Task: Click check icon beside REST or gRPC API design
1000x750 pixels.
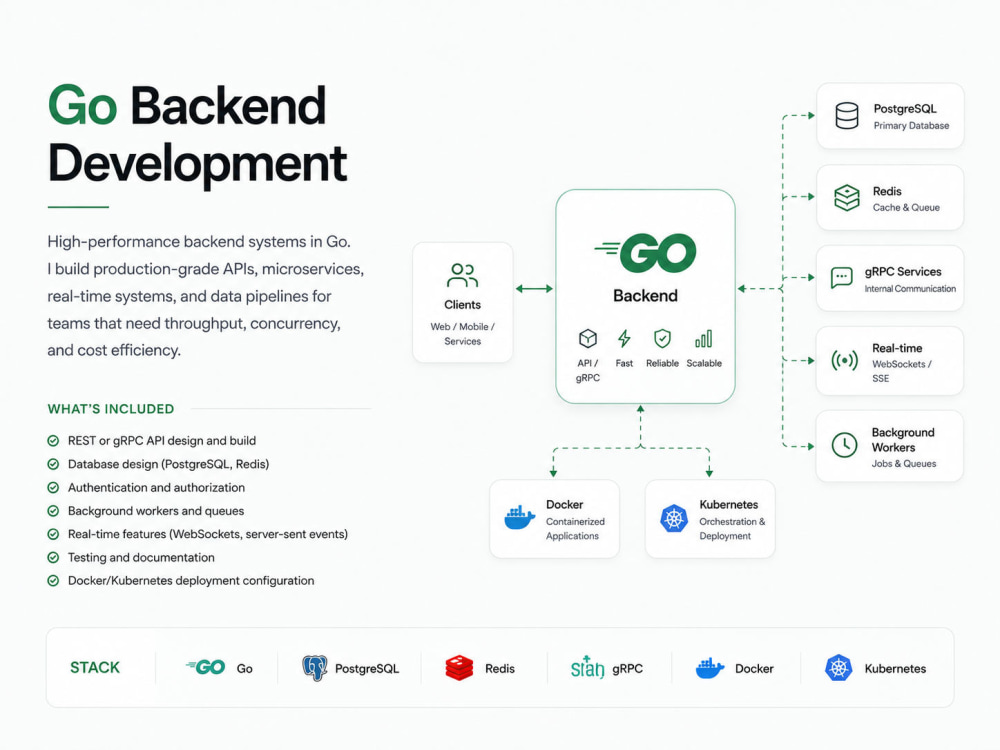Action: click(53, 441)
